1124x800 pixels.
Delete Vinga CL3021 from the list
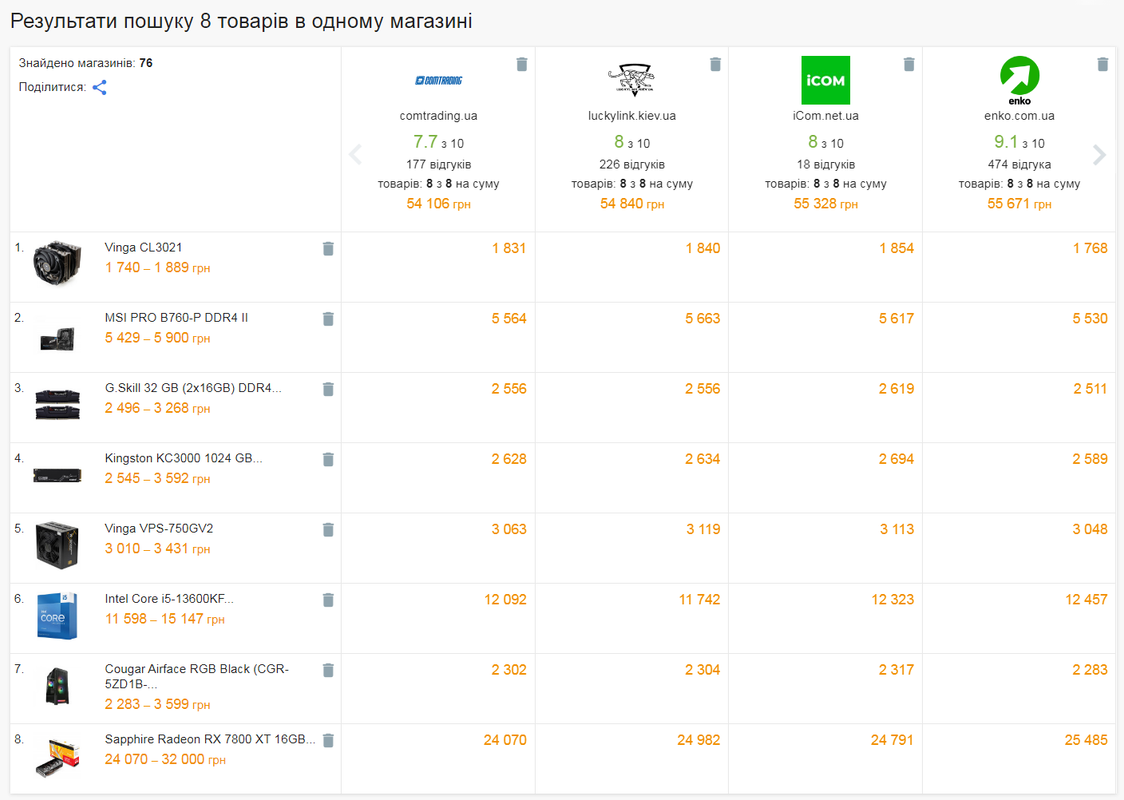328,249
